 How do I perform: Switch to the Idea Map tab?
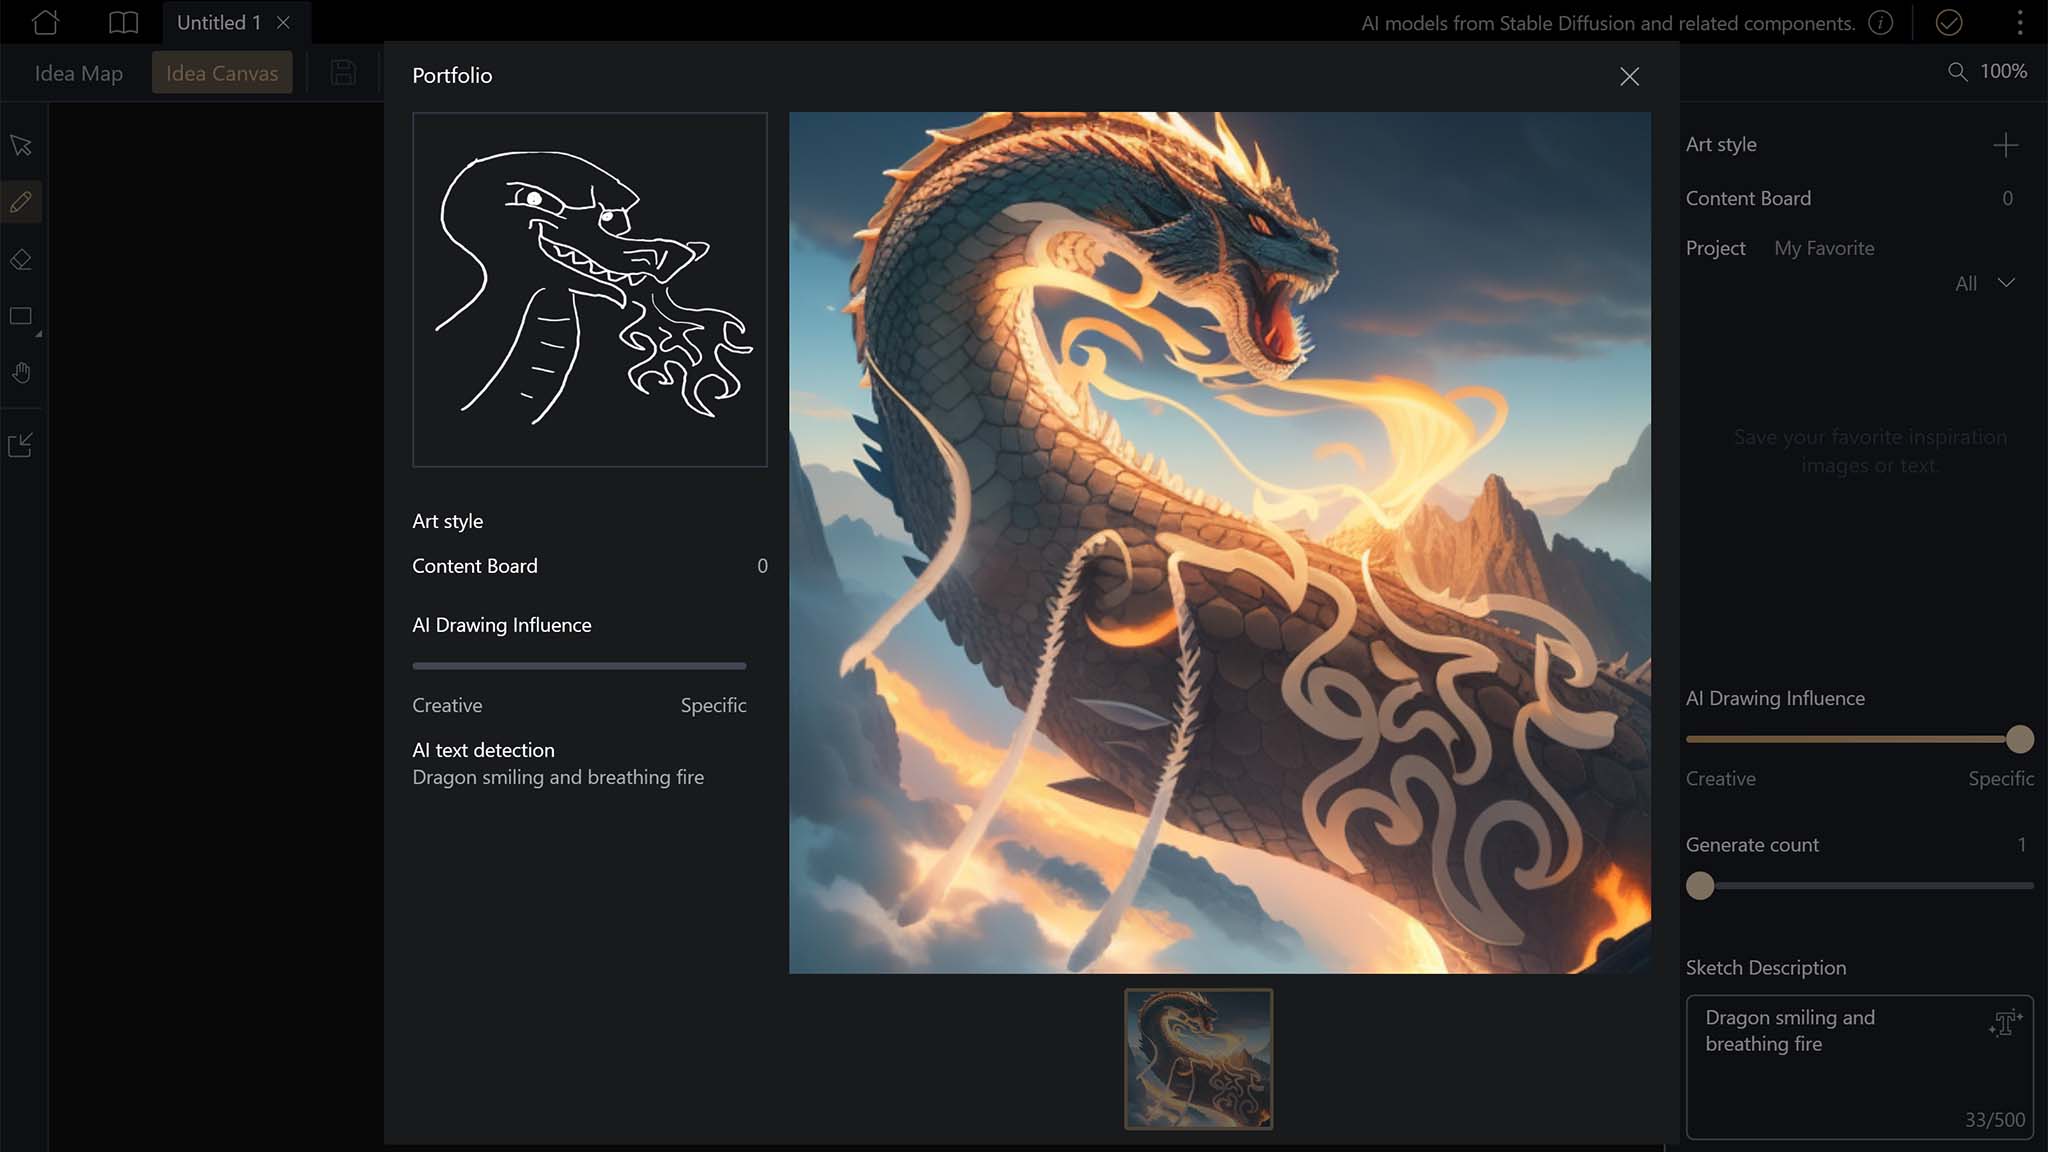coord(77,72)
